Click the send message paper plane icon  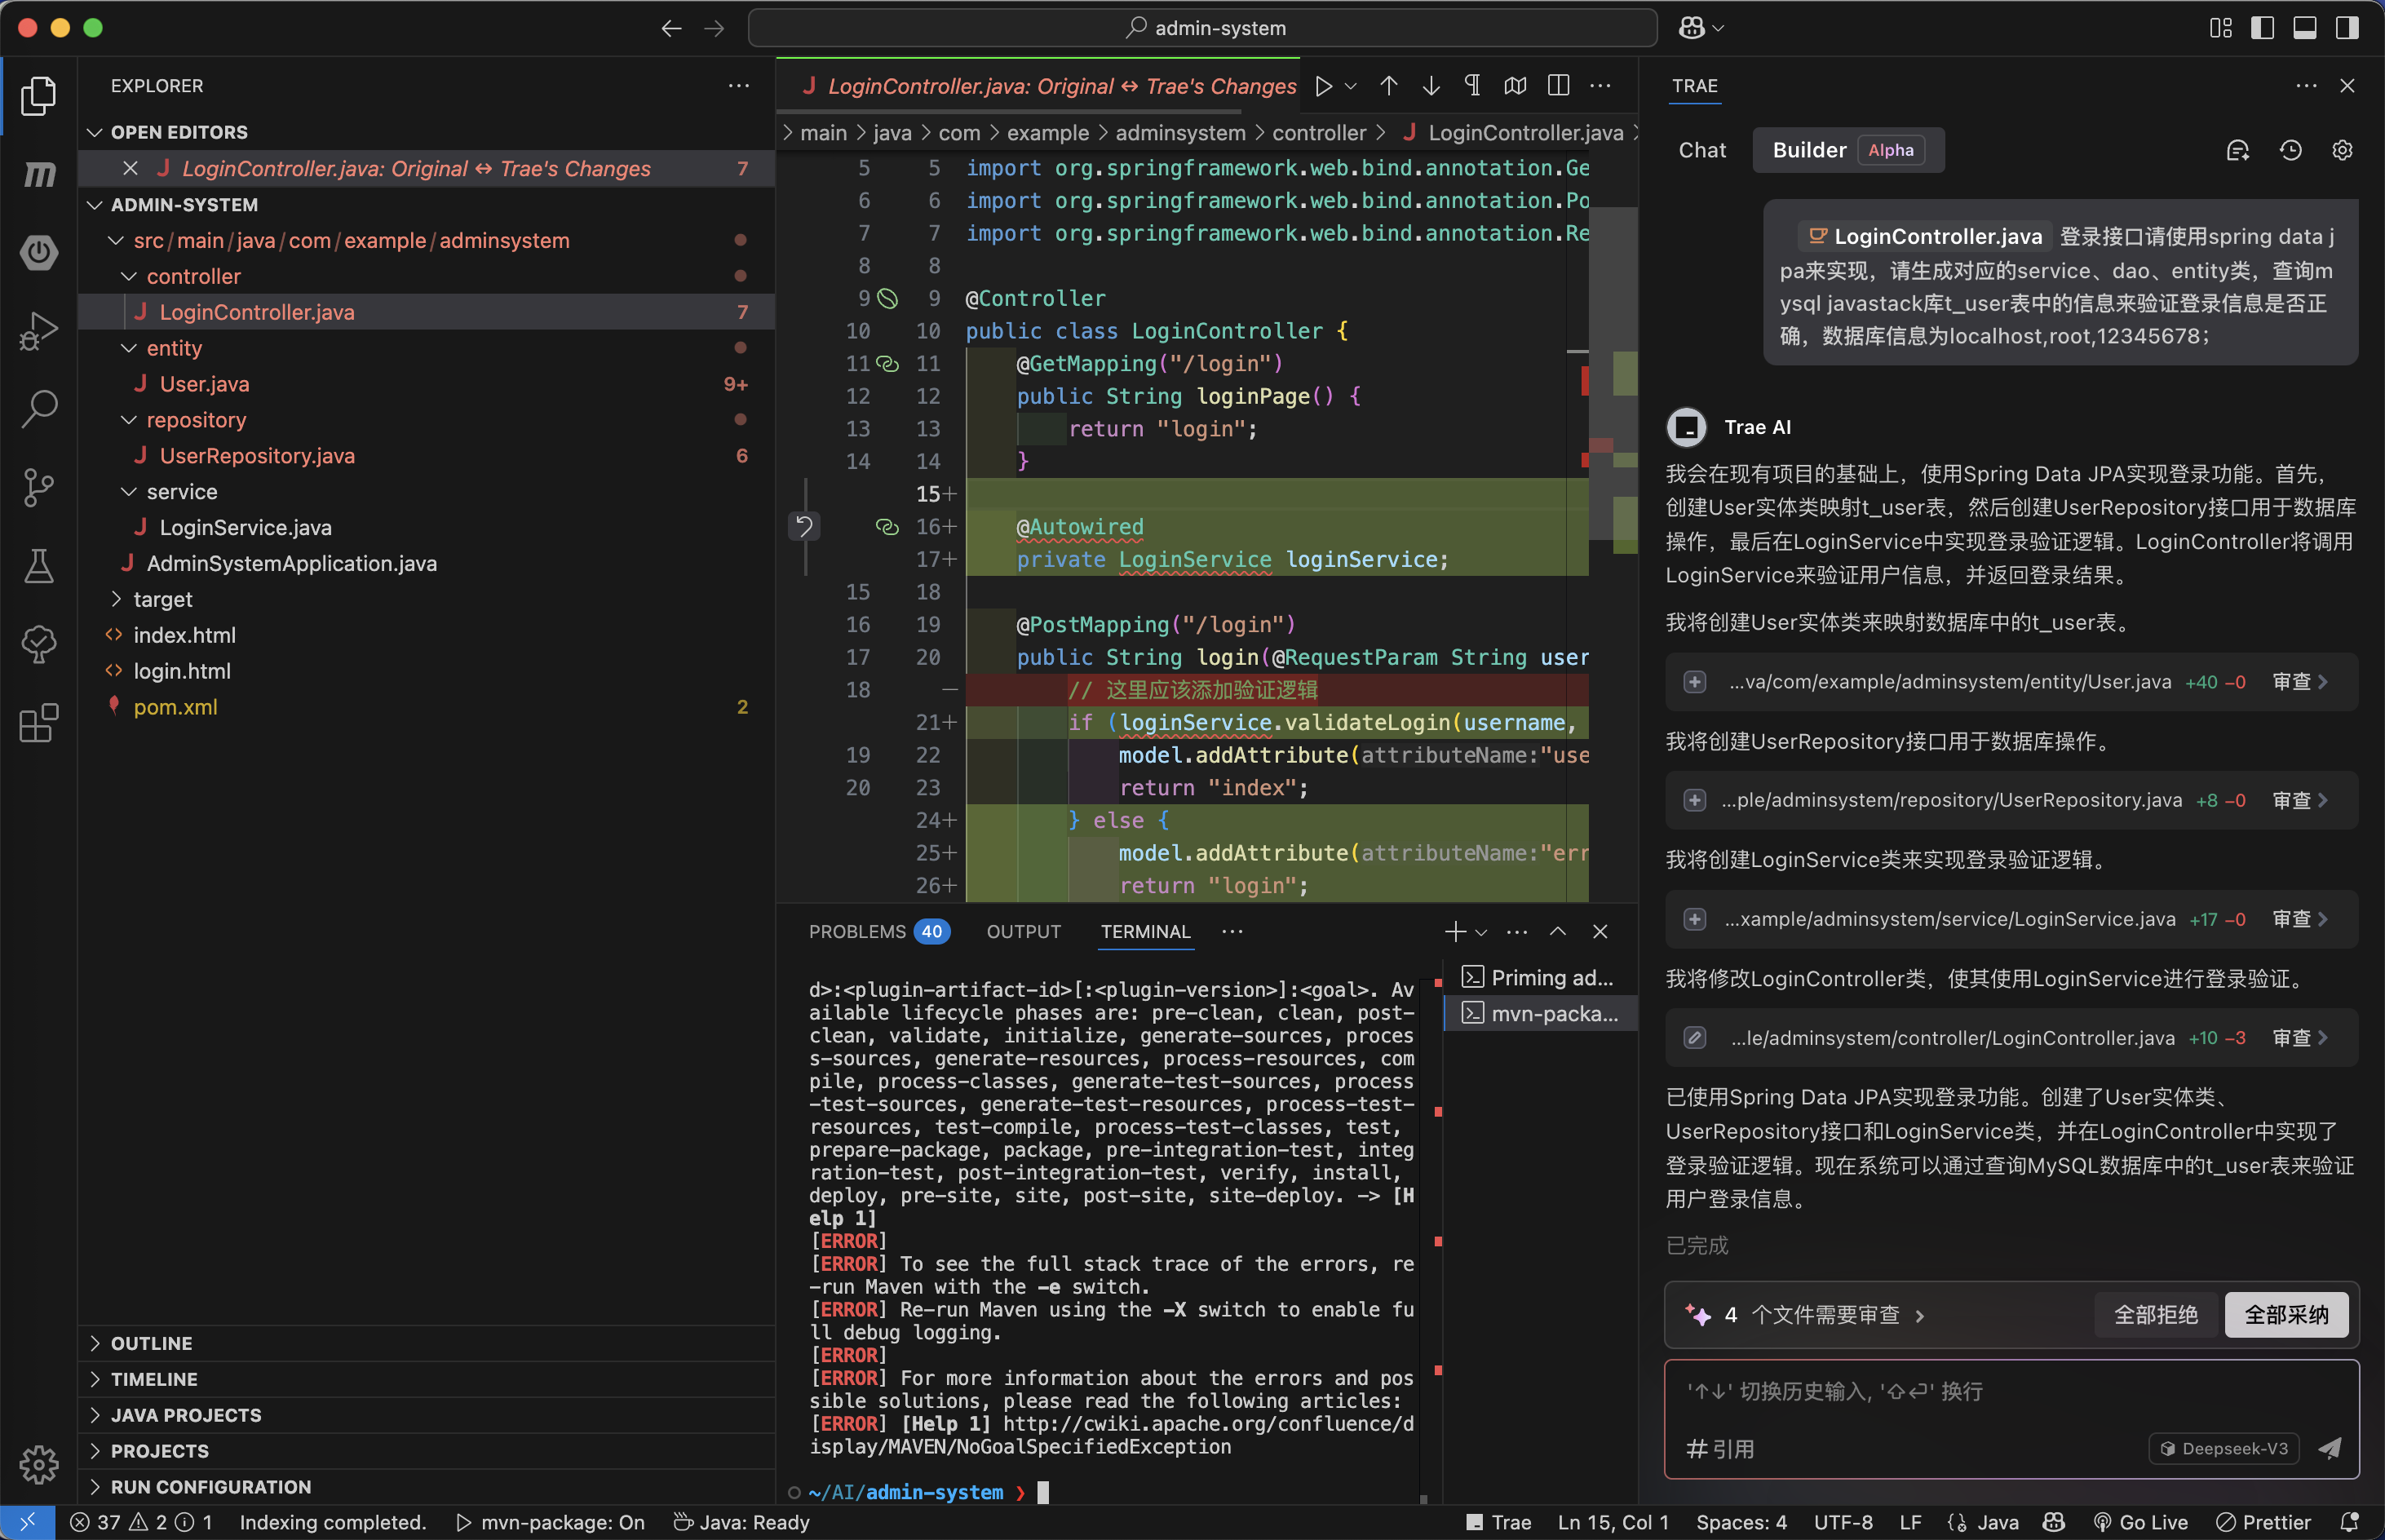(2330, 1448)
